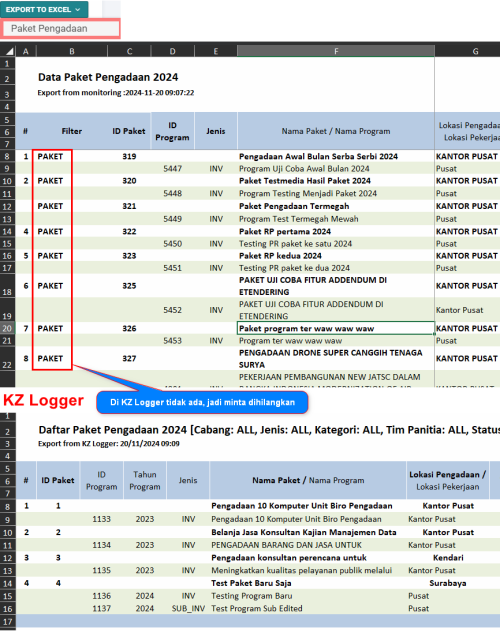Click 'PENGADAAN DRONE SUPER CANGGIH TENAGA SURYA'
Screen dimensions: 500x639
pos(330,359)
